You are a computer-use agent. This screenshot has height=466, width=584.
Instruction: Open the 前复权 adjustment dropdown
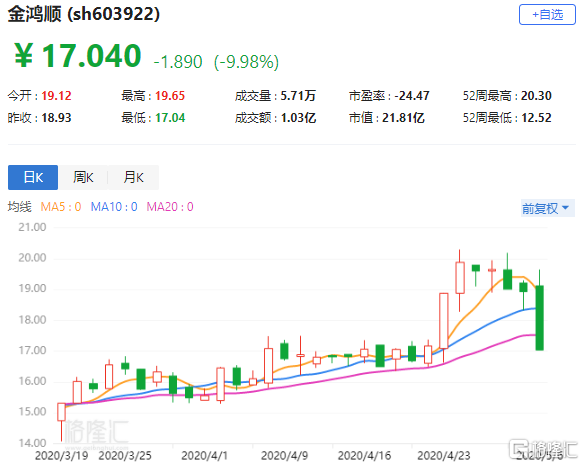coord(547,208)
